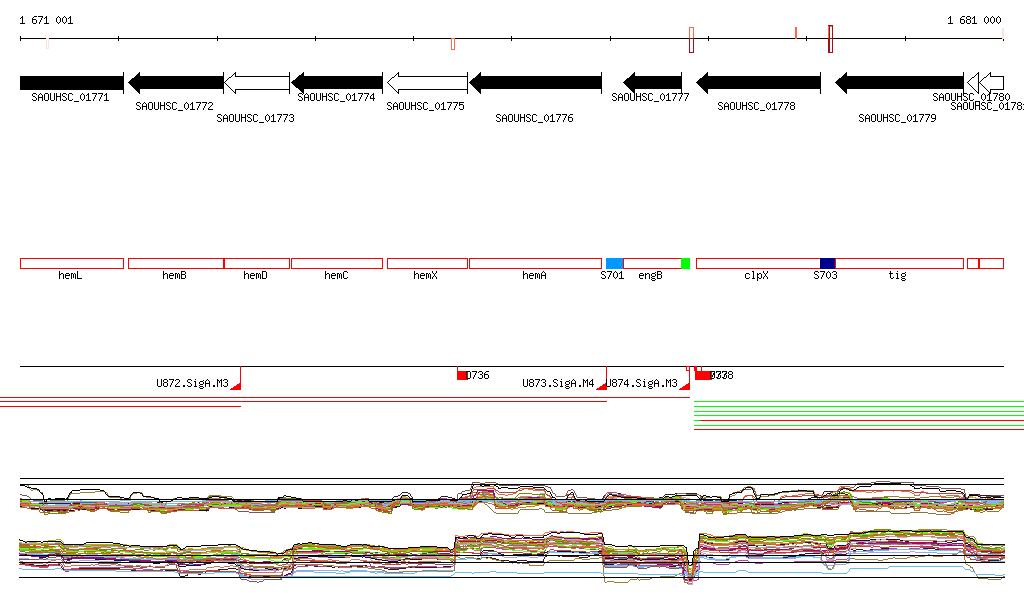This screenshot has height=611, width=1024.
Task: Select the hemB red outlined box
Action: click(176, 264)
